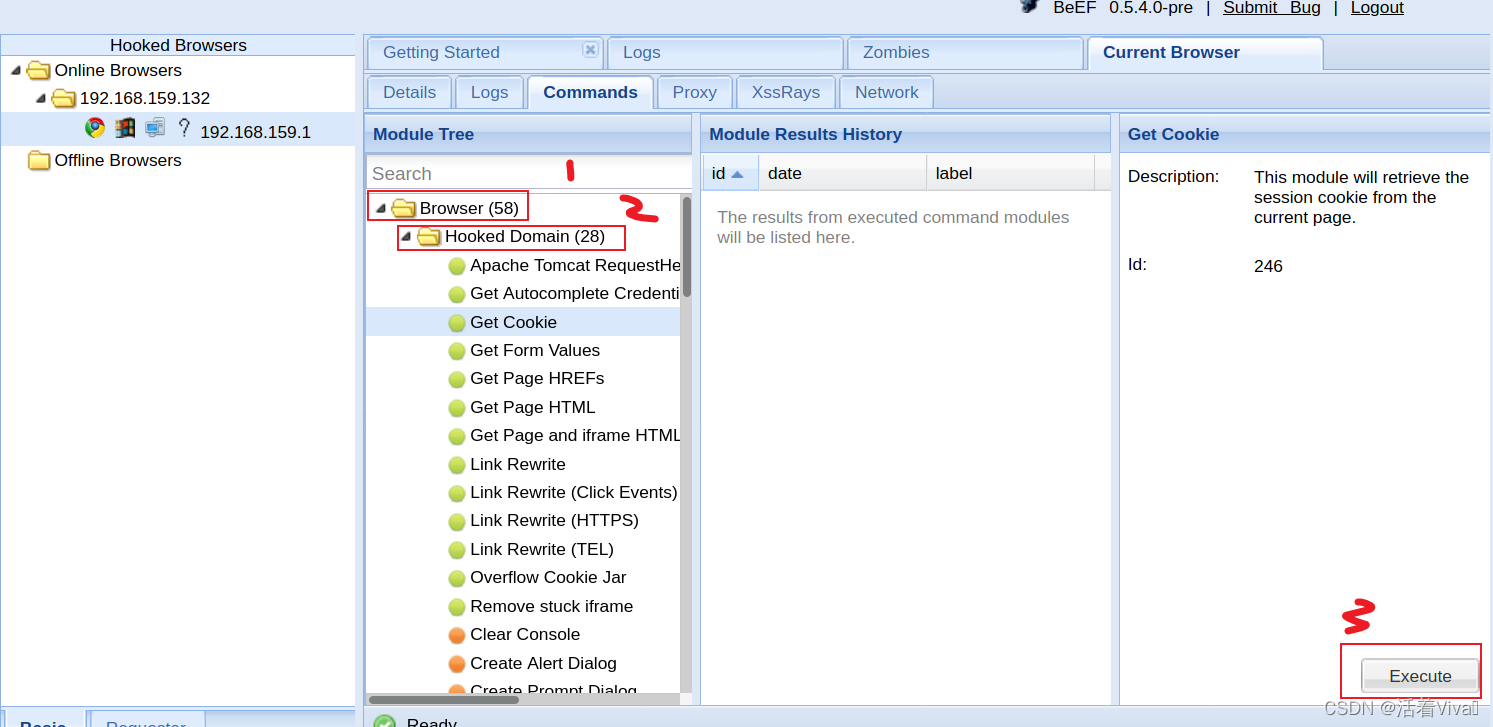Click the module Search input field
Image resolution: width=1493 pixels, height=727 pixels.
click(x=528, y=173)
